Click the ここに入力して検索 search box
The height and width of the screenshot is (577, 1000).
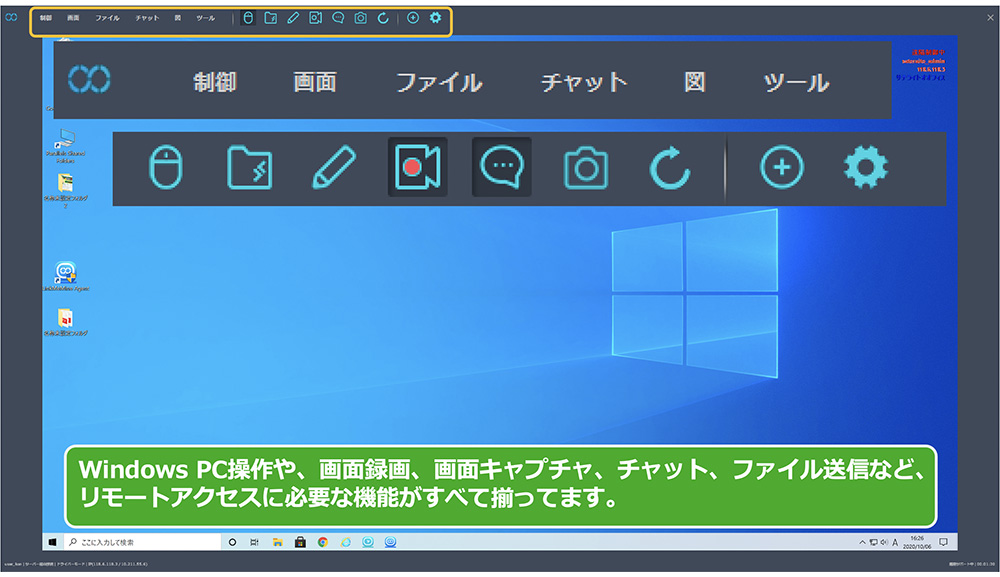(142, 542)
